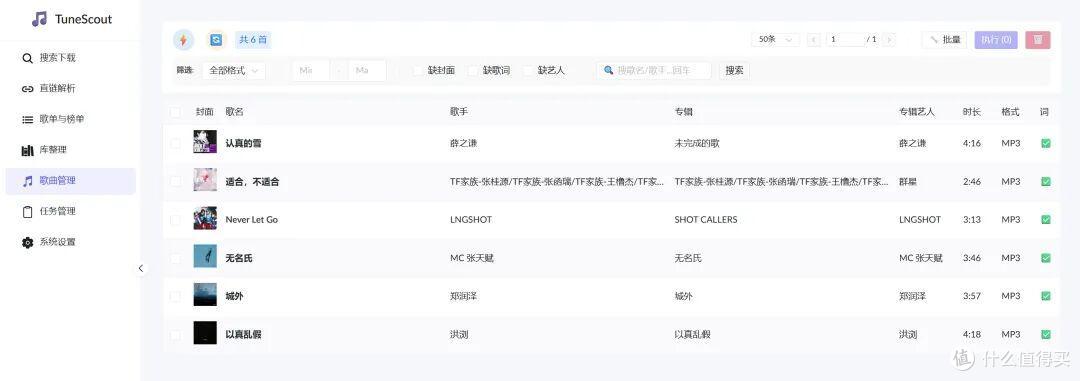Check the box for 适合，不适合

pyautogui.click(x=175, y=182)
